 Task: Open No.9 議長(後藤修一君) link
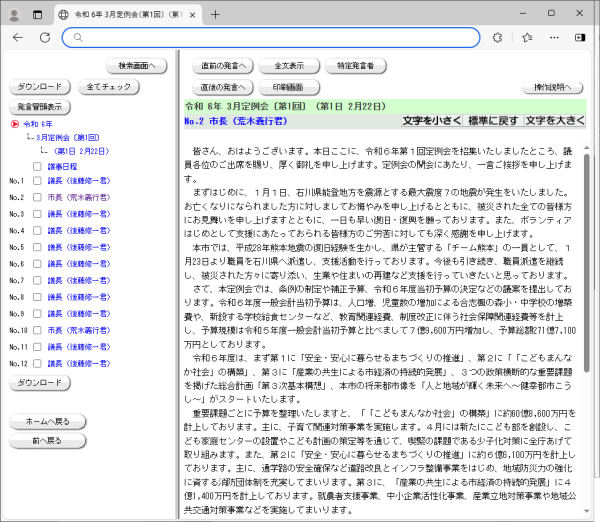pyautogui.click(x=79, y=314)
